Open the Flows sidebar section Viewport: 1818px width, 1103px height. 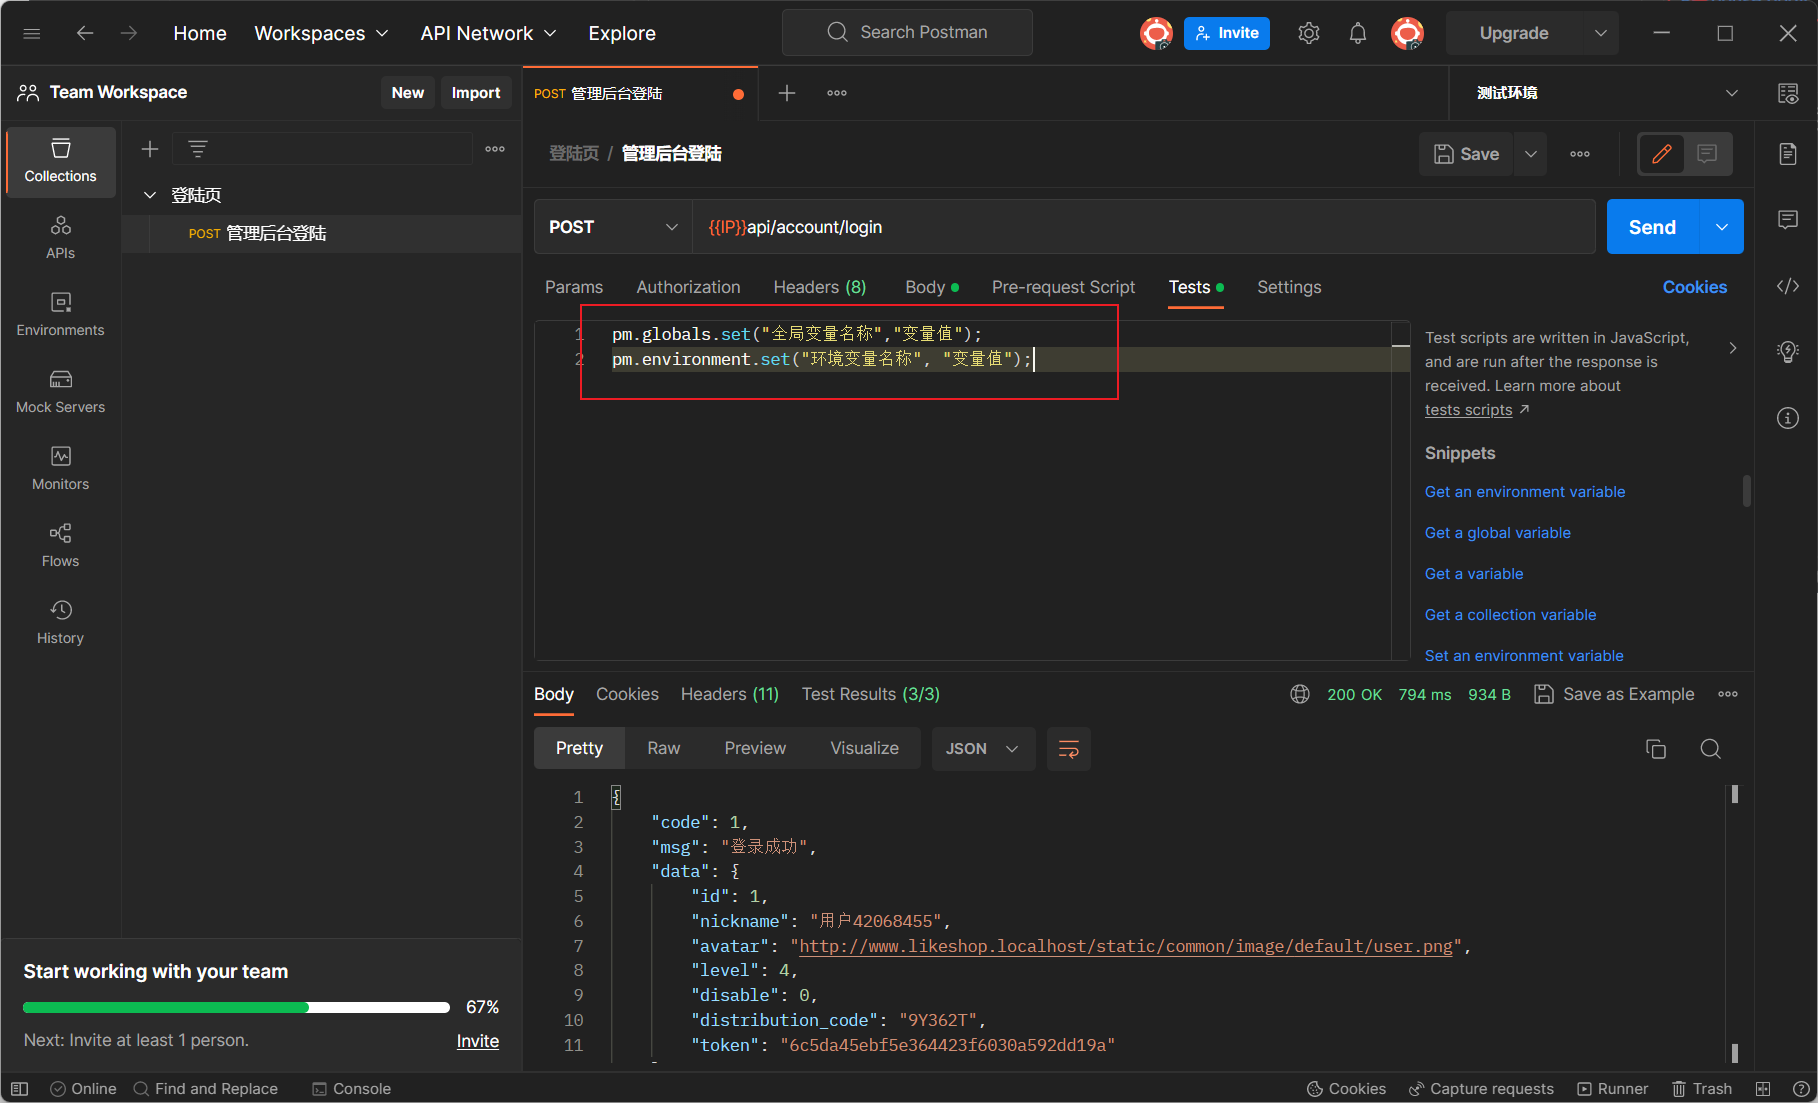coord(60,545)
